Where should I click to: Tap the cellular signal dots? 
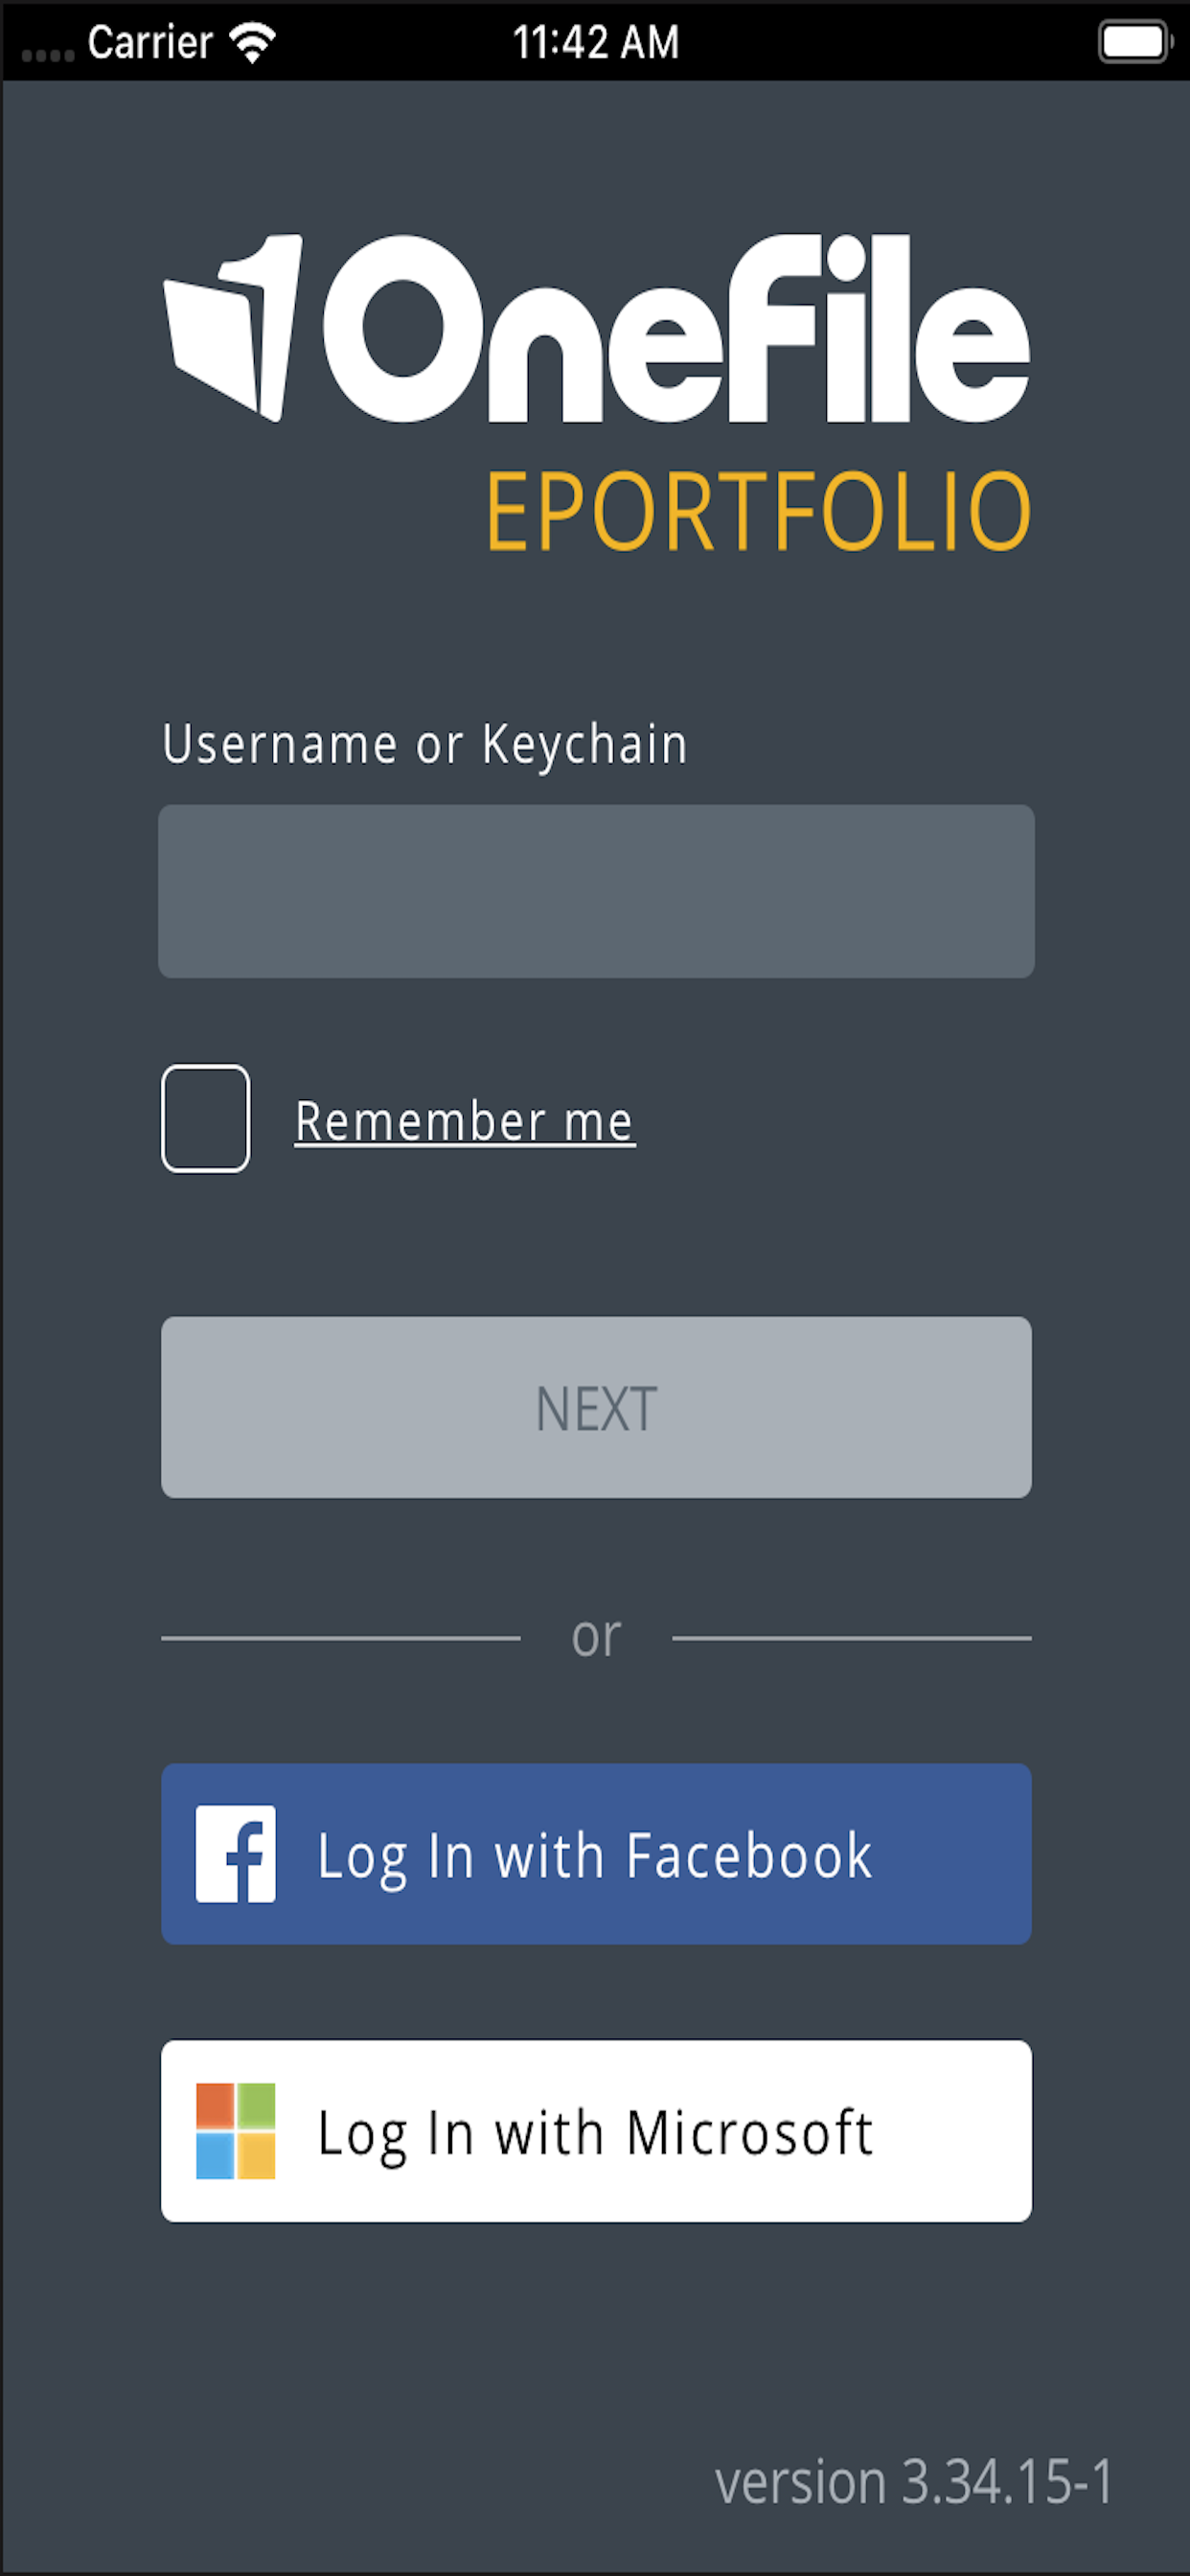48,55
